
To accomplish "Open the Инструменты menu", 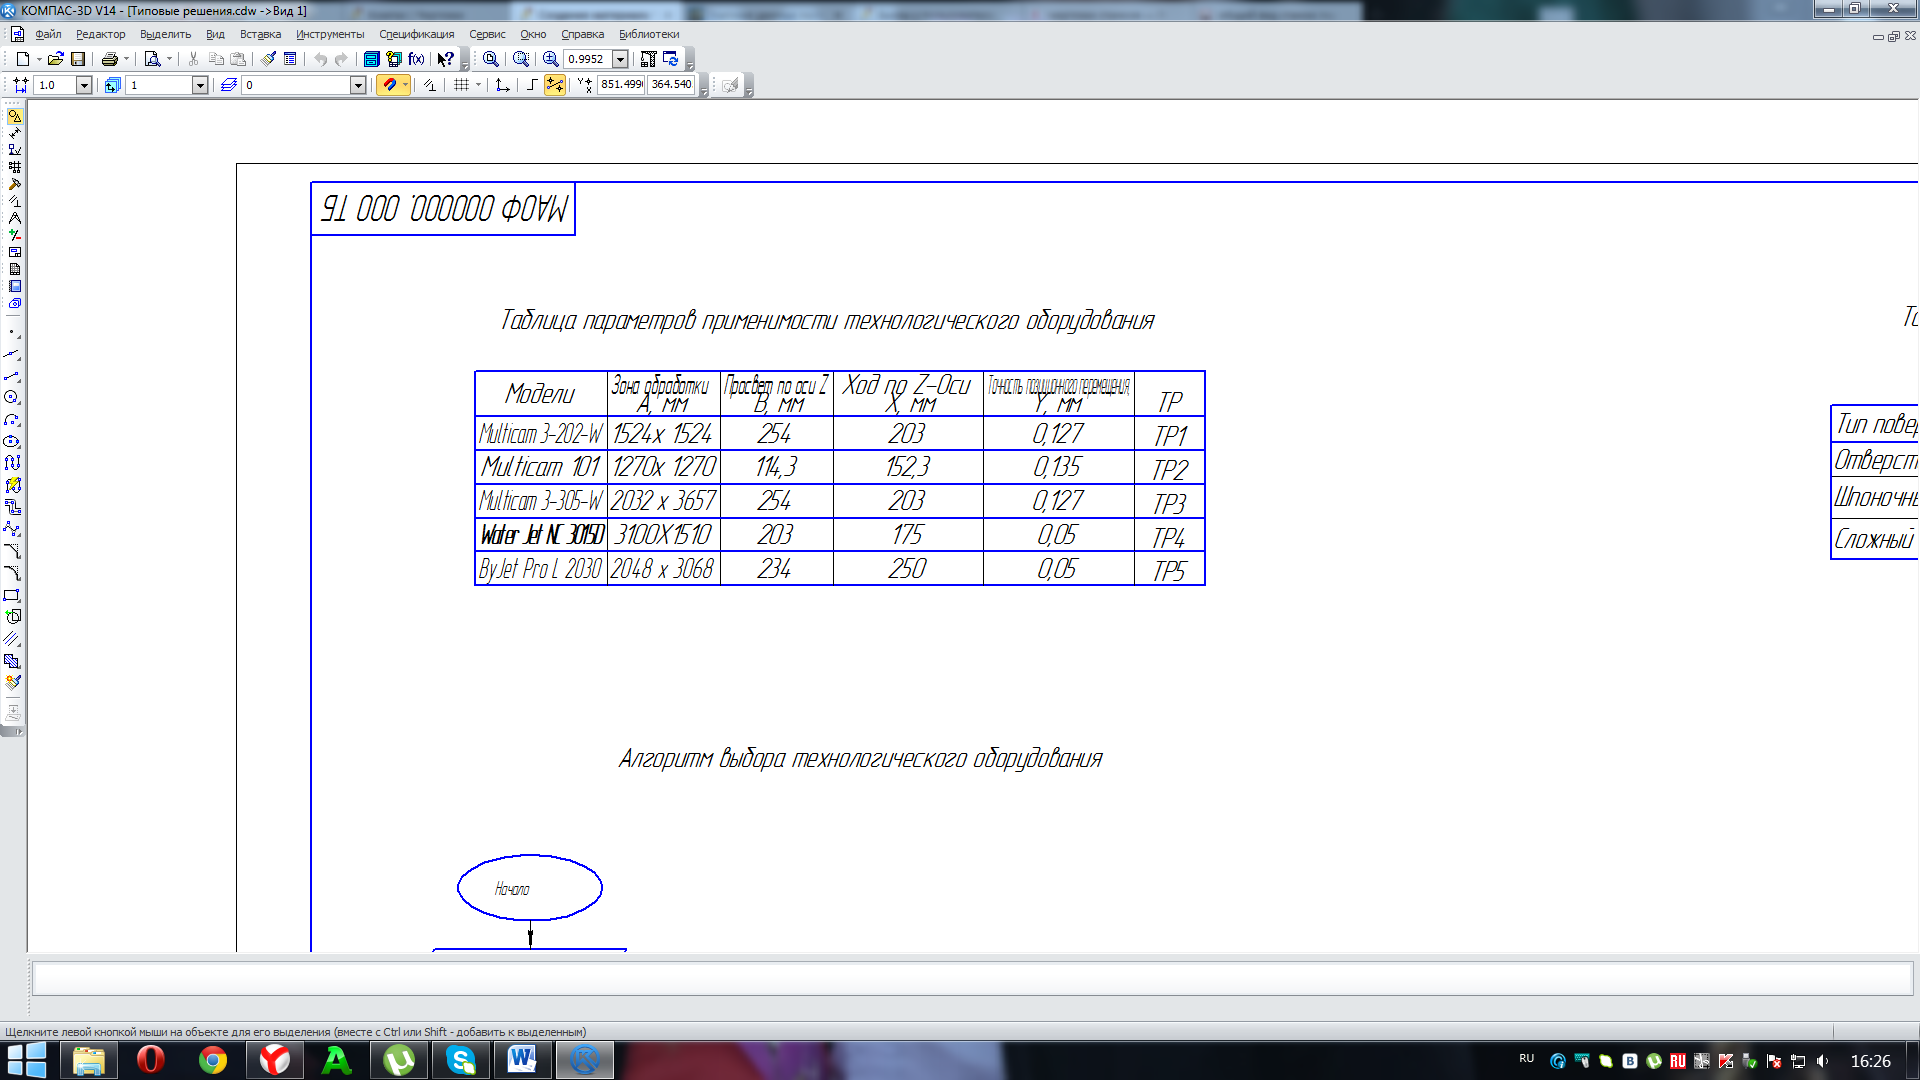I will point(330,34).
